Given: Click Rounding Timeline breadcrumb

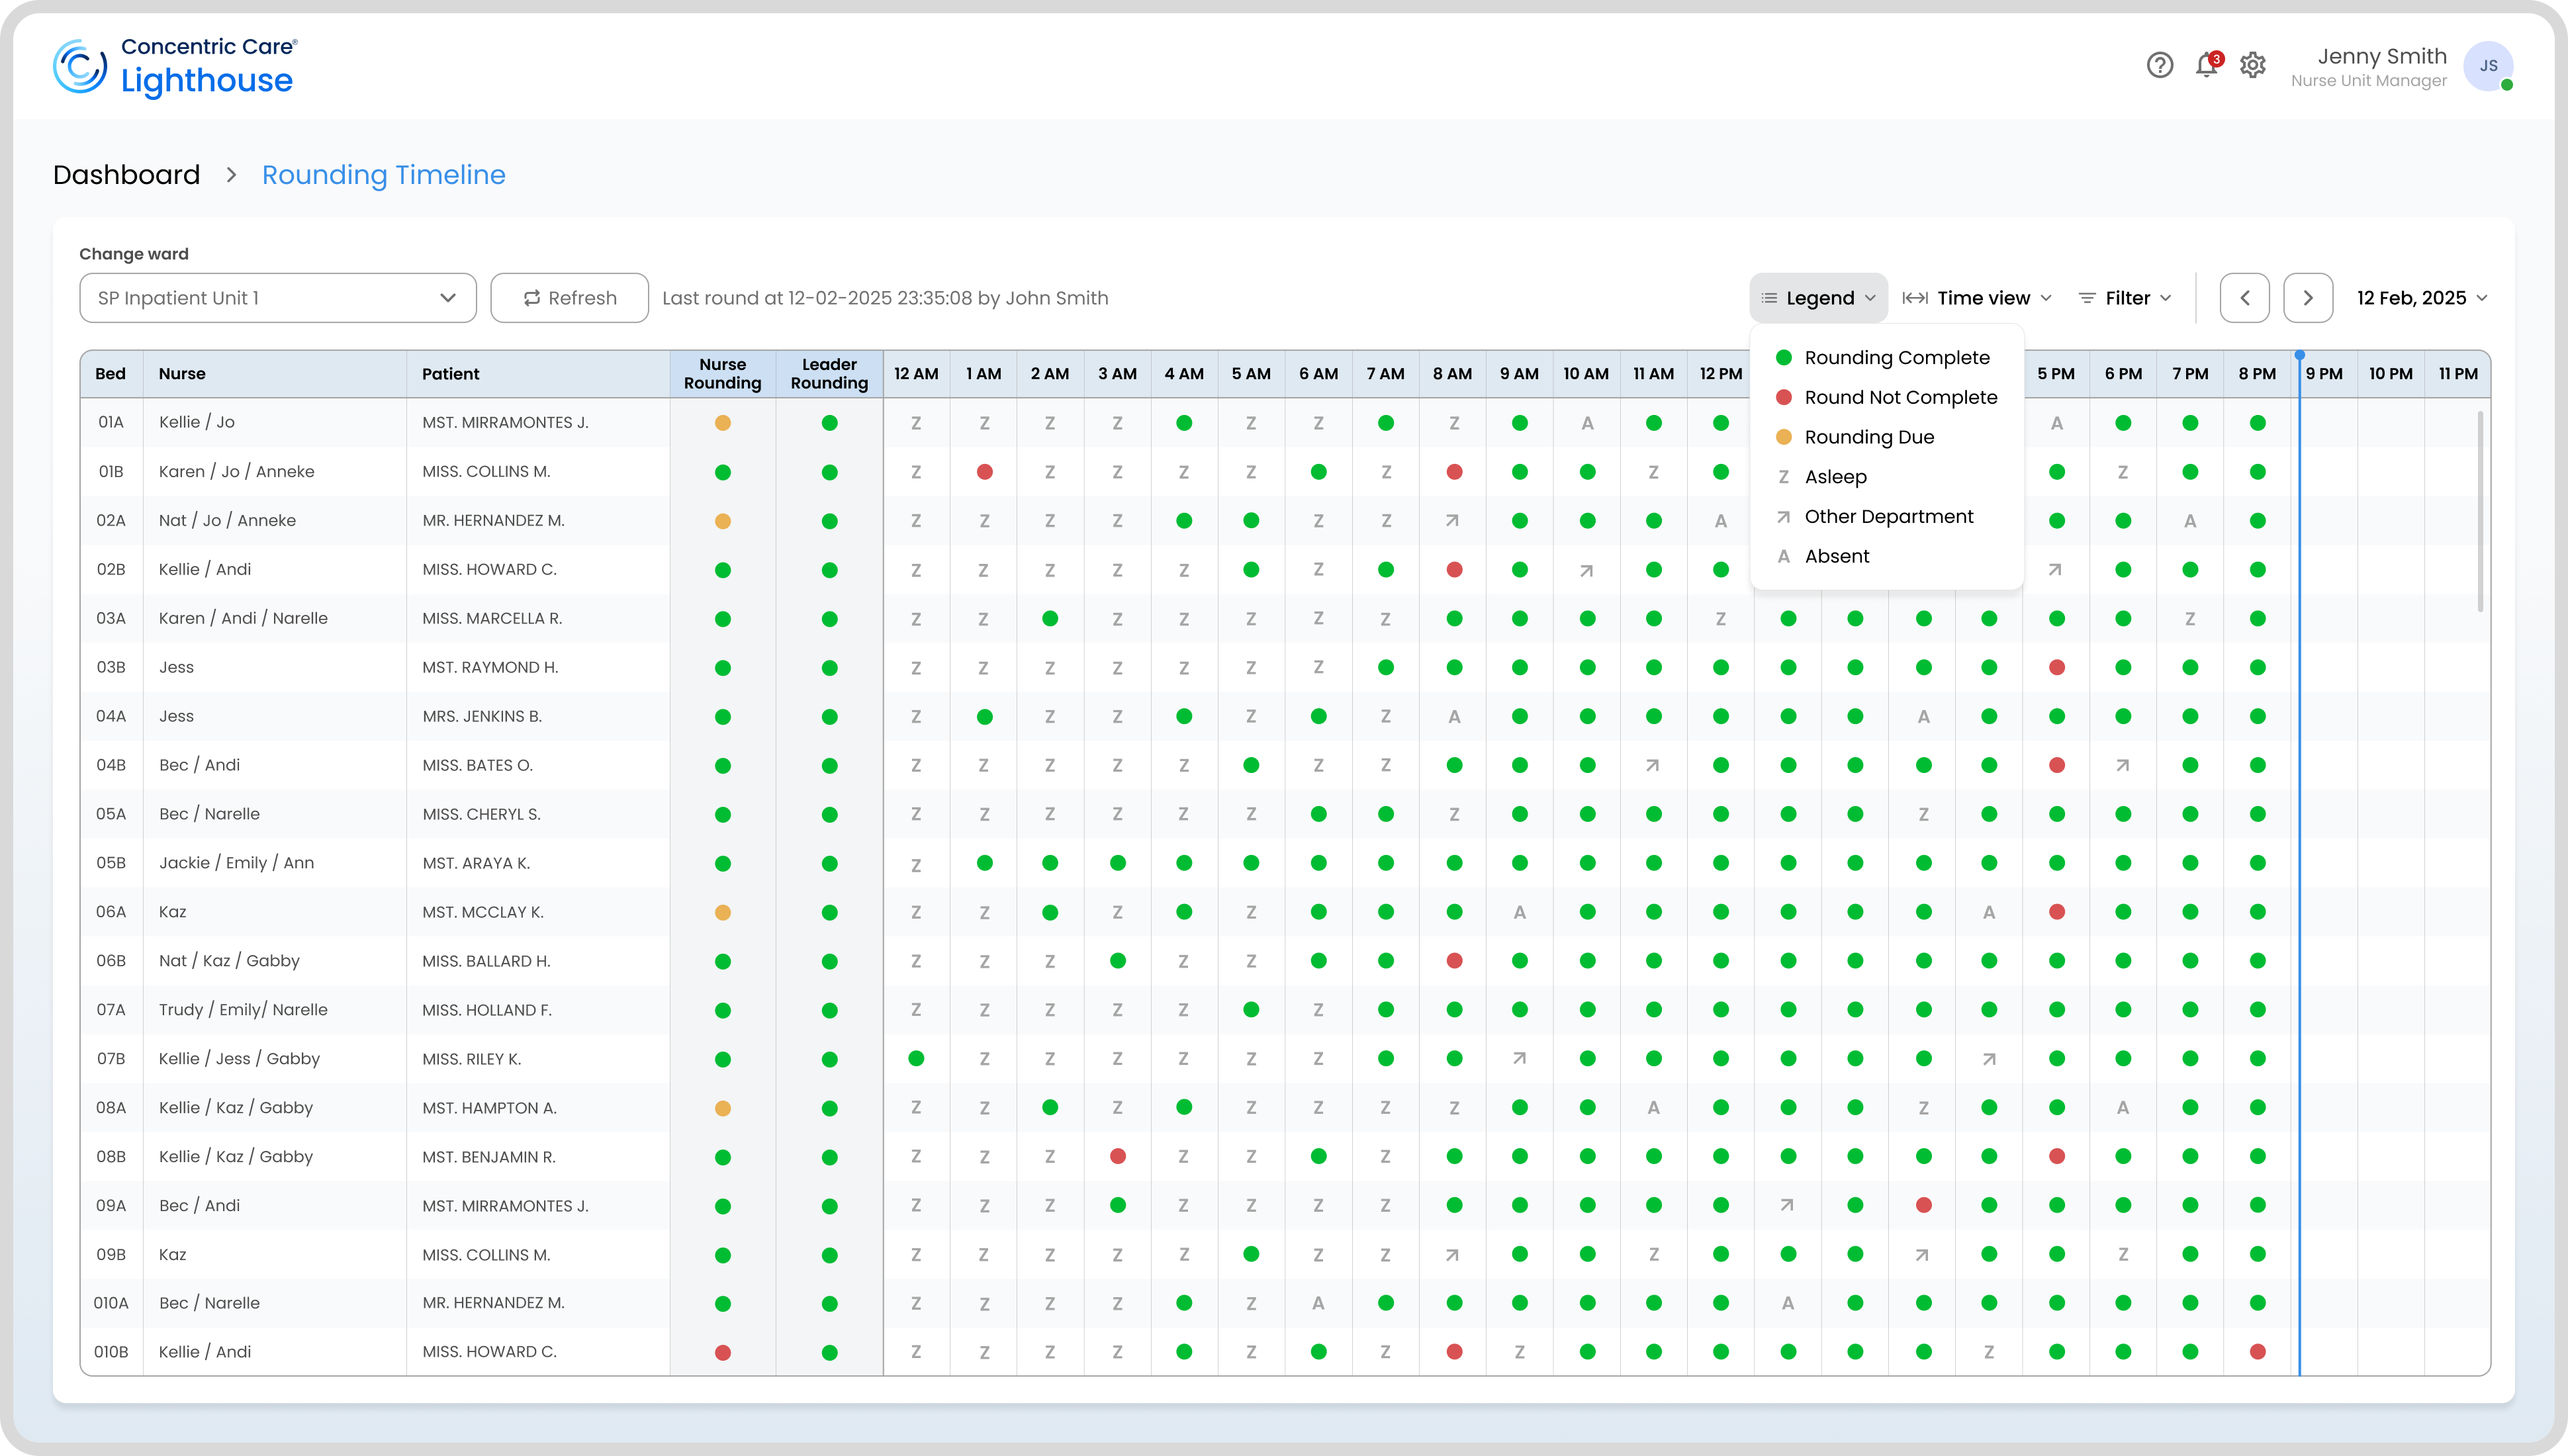Looking at the screenshot, I should pos(384,175).
